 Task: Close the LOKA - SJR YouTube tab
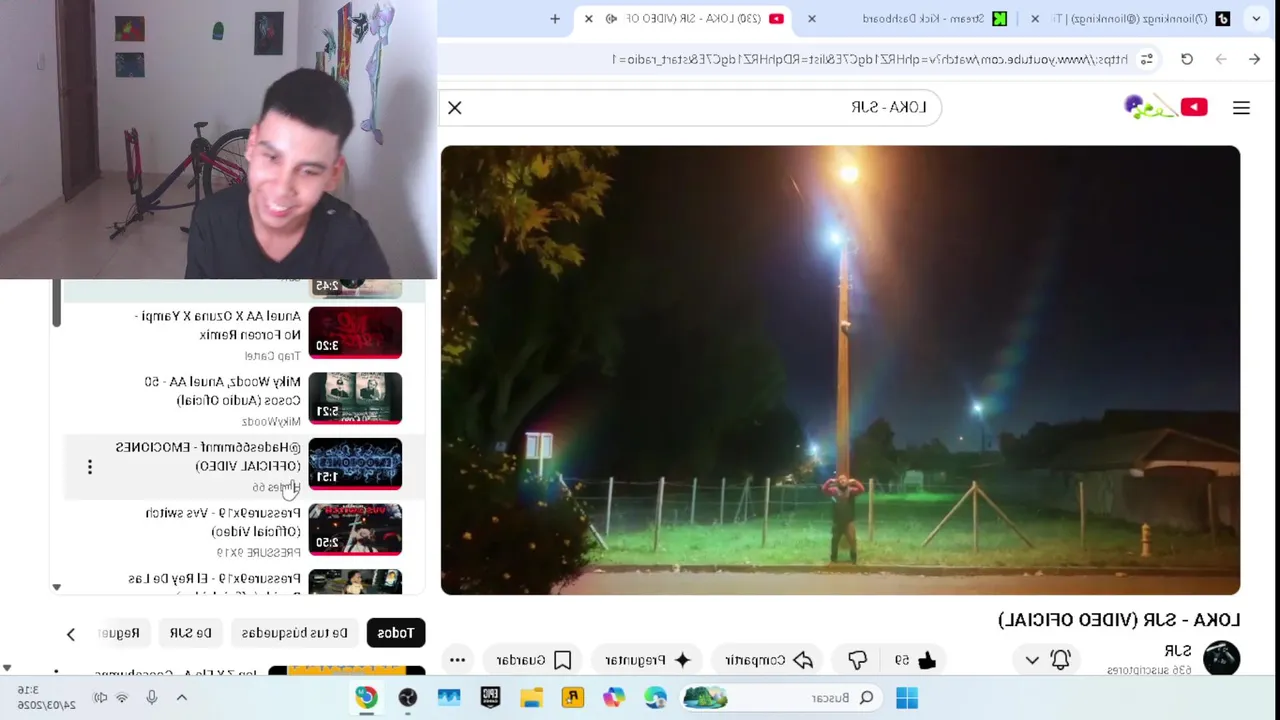pyautogui.click(x=588, y=18)
